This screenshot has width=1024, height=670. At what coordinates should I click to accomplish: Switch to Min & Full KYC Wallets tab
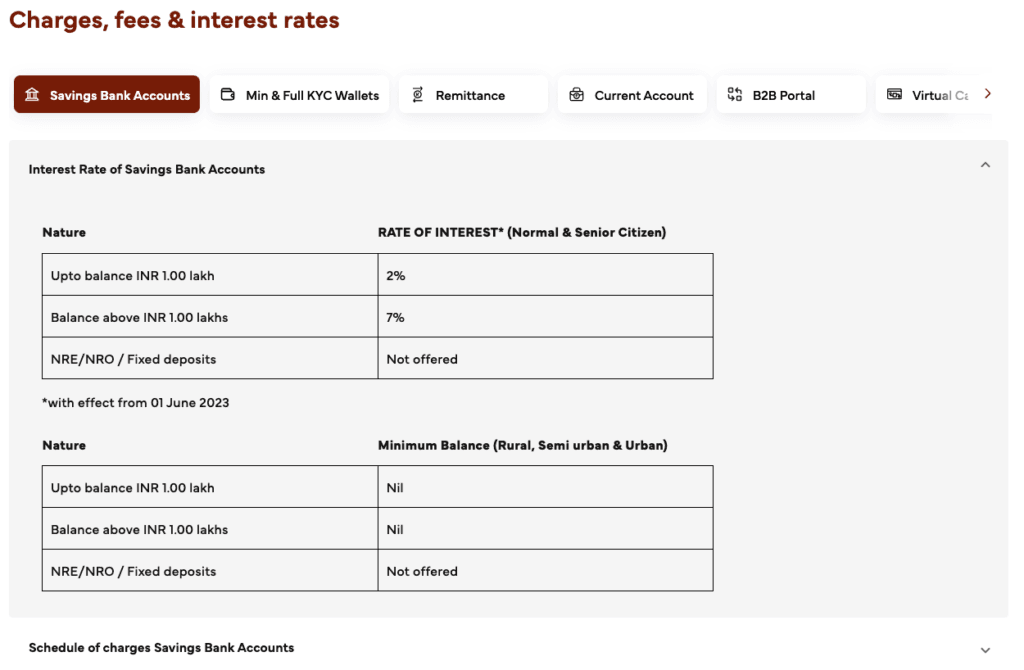point(300,95)
